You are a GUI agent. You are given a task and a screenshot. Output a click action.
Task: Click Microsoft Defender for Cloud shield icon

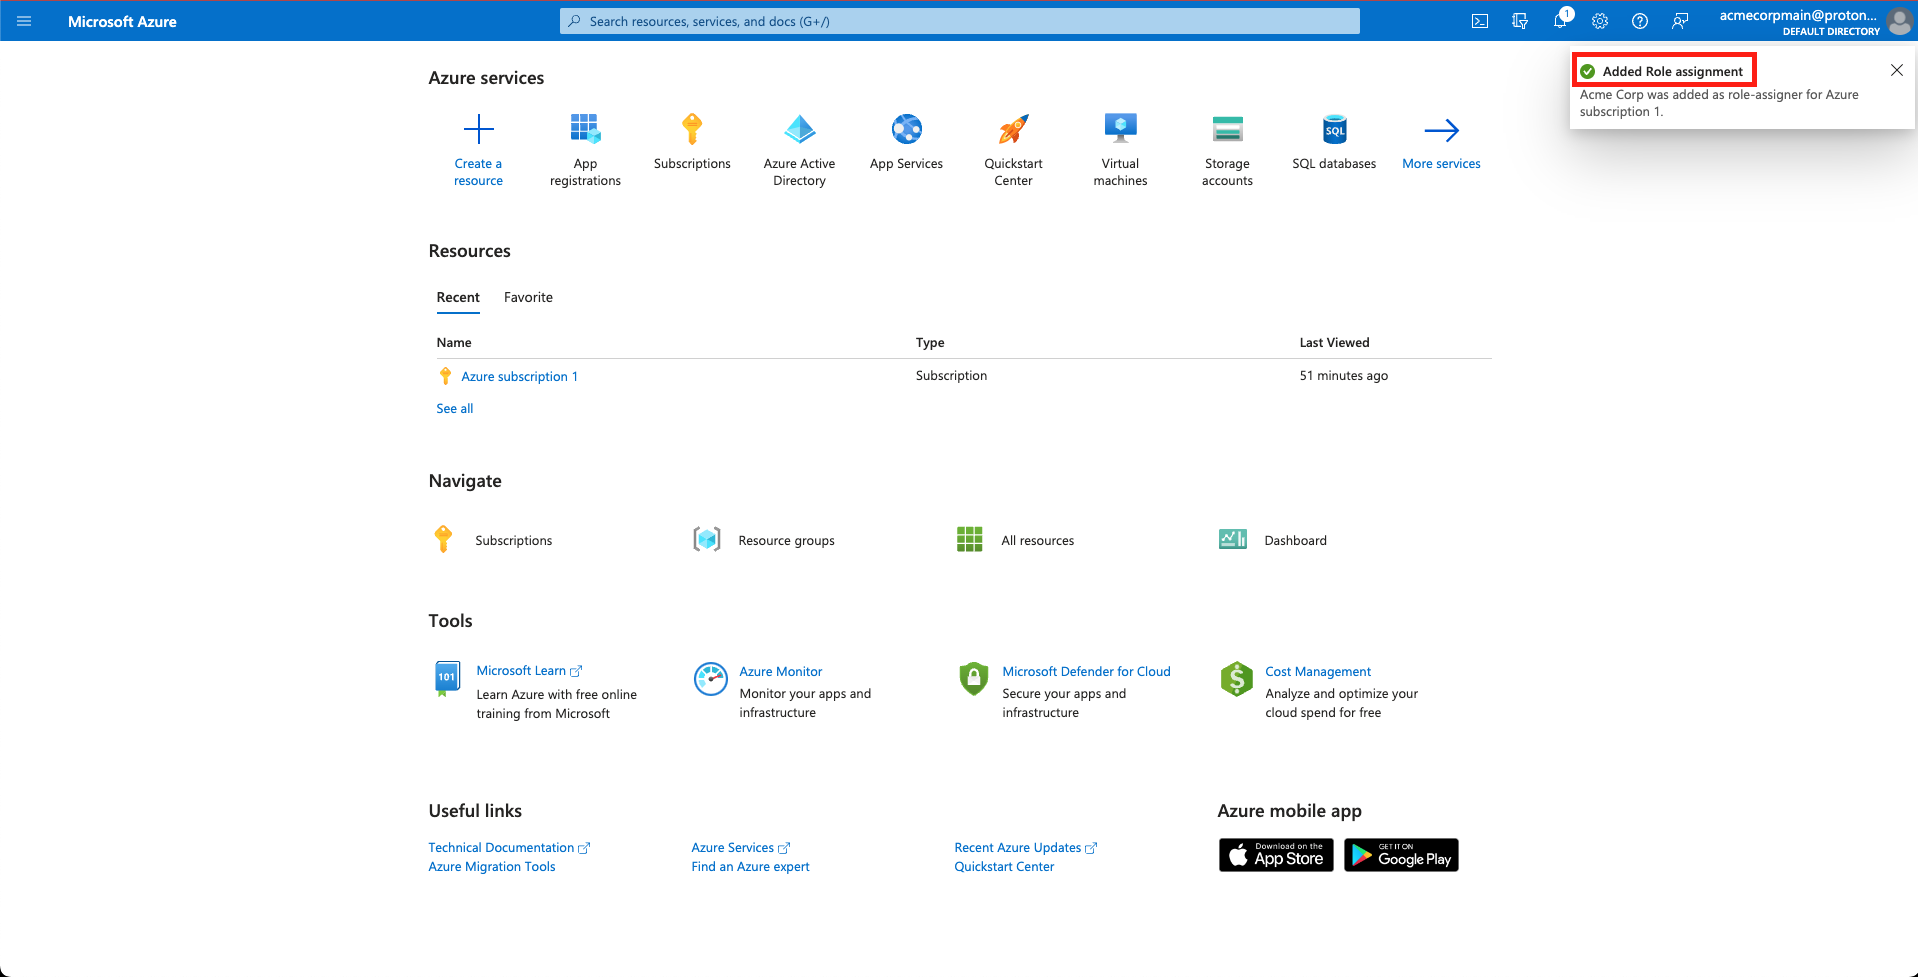point(974,679)
